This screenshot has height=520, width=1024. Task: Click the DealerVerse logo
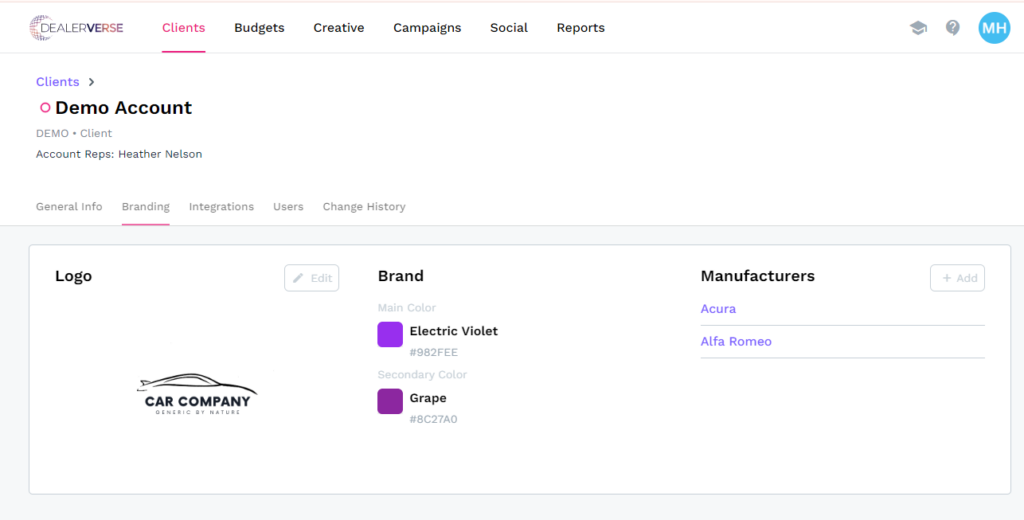tap(77, 28)
